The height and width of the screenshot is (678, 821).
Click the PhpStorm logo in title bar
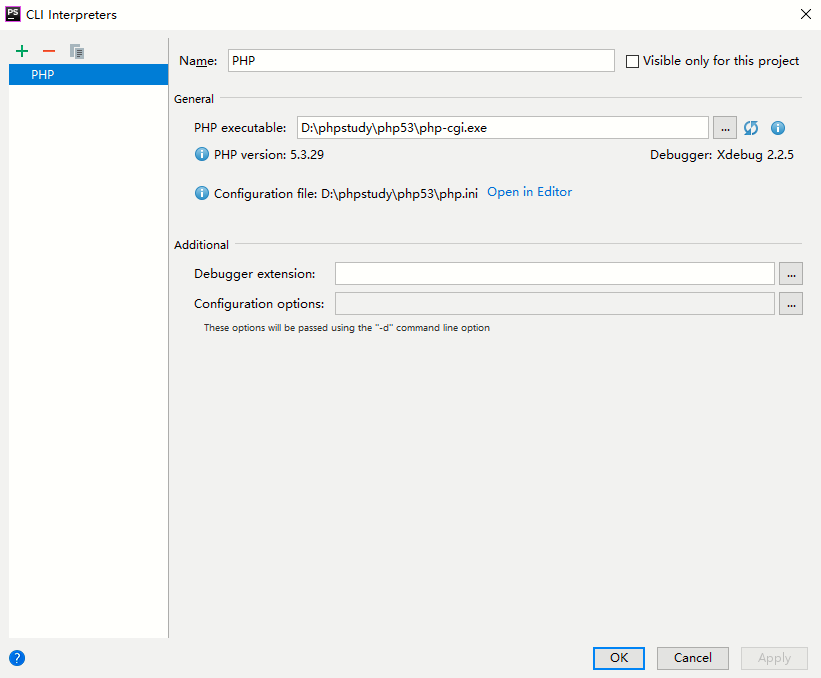[13, 14]
